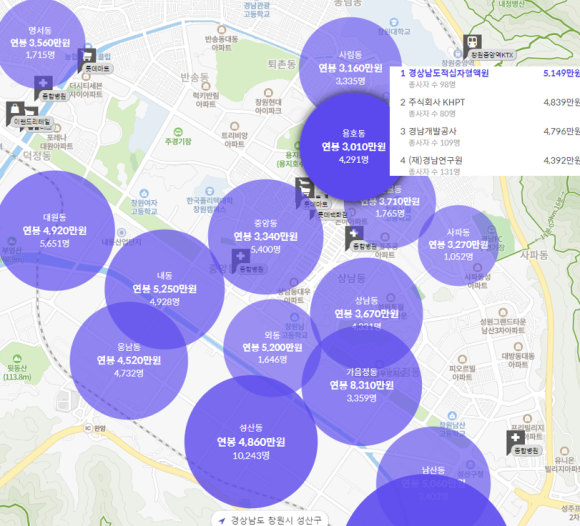Select the 가음정동 연봉 8,310만원 bubble
The height and width of the screenshot is (526, 580).
click(362, 385)
